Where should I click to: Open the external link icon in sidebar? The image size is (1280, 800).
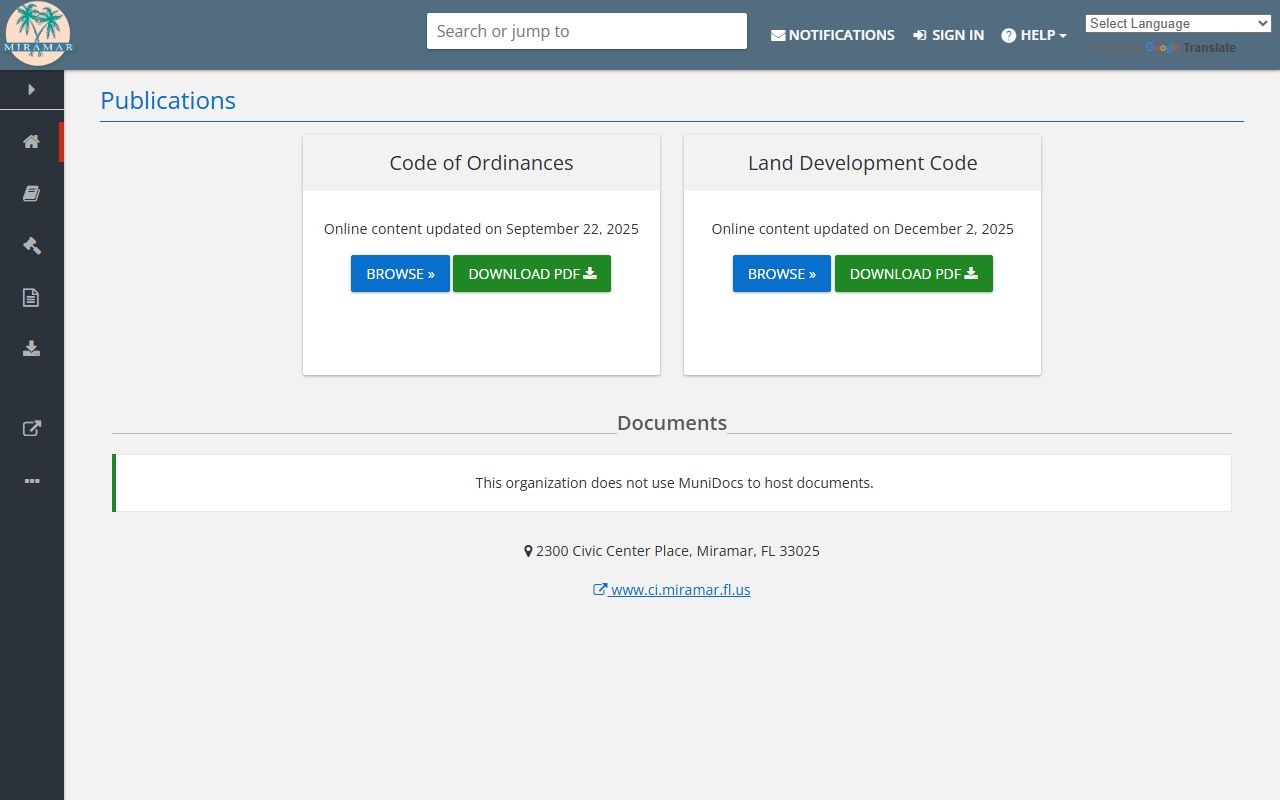32,428
